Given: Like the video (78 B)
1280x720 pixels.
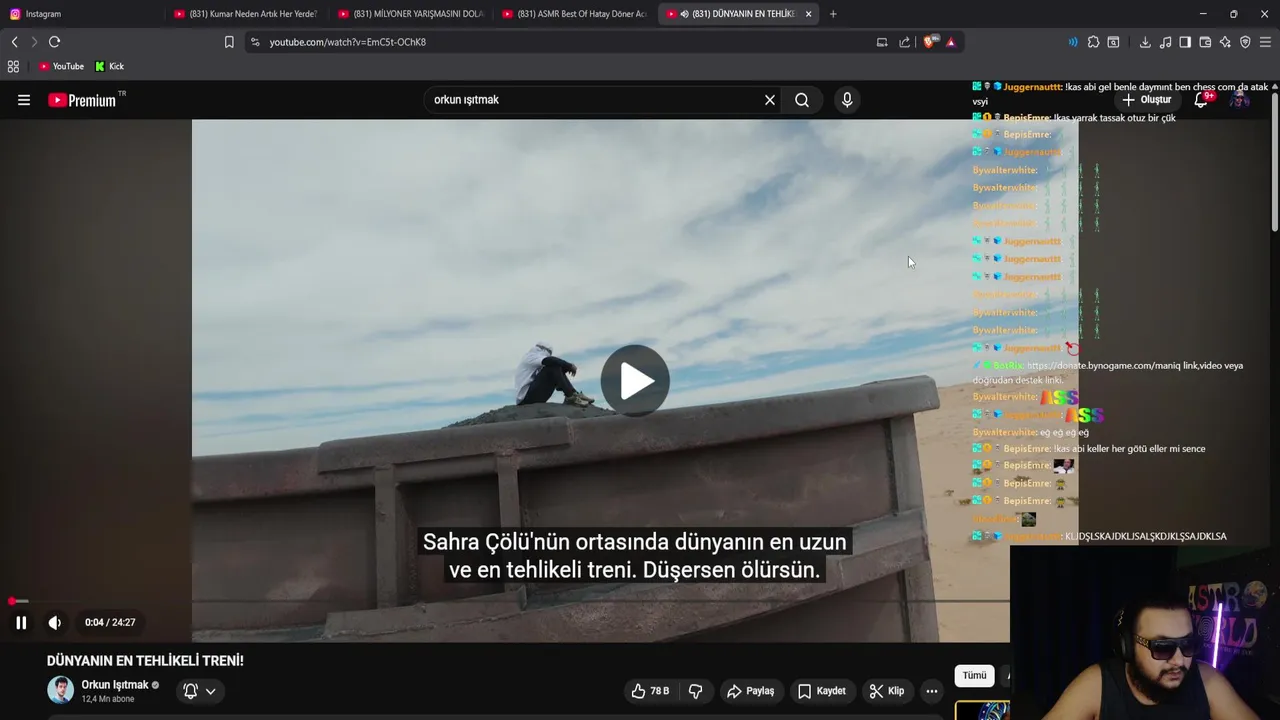Looking at the screenshot, I should pyautogui.click(x=649, y=691).
